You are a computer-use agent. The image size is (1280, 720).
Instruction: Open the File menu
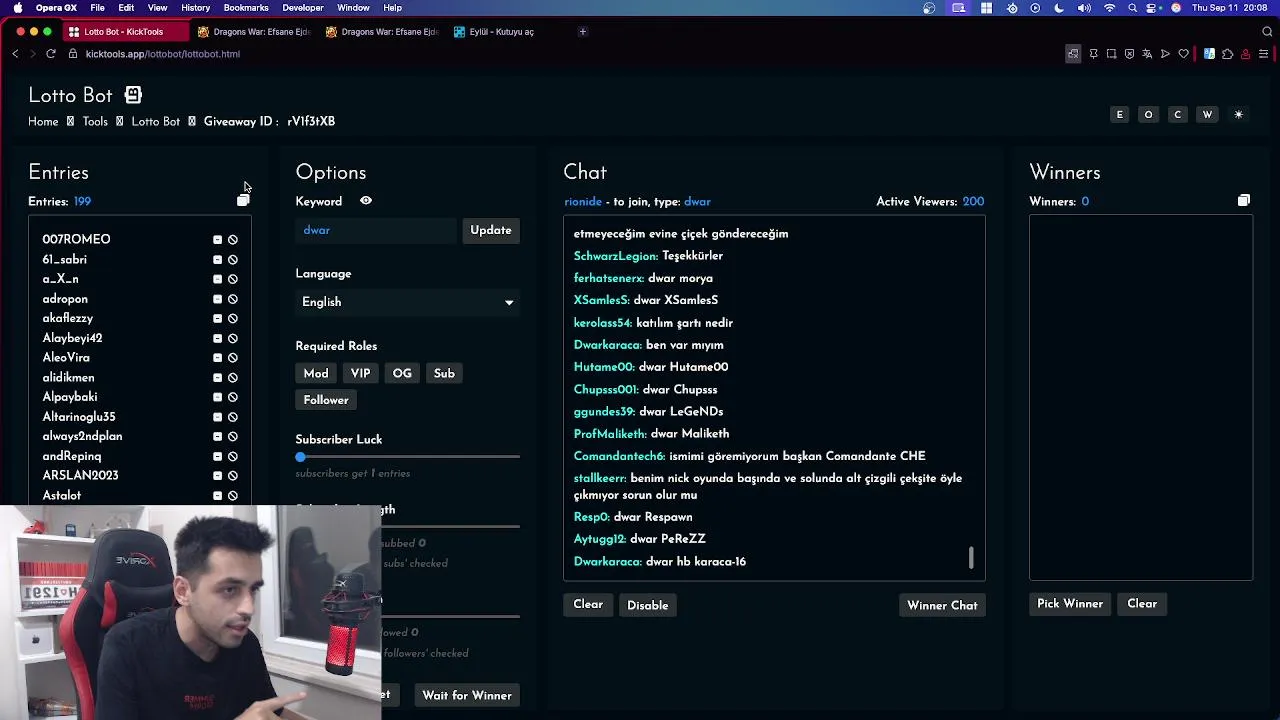click(97, 8)
